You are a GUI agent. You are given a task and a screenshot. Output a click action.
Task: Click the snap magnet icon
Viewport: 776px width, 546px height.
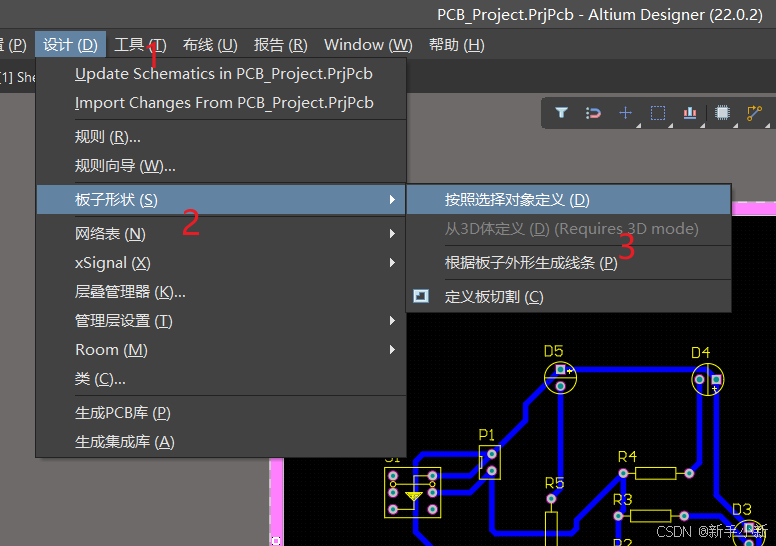593,113
